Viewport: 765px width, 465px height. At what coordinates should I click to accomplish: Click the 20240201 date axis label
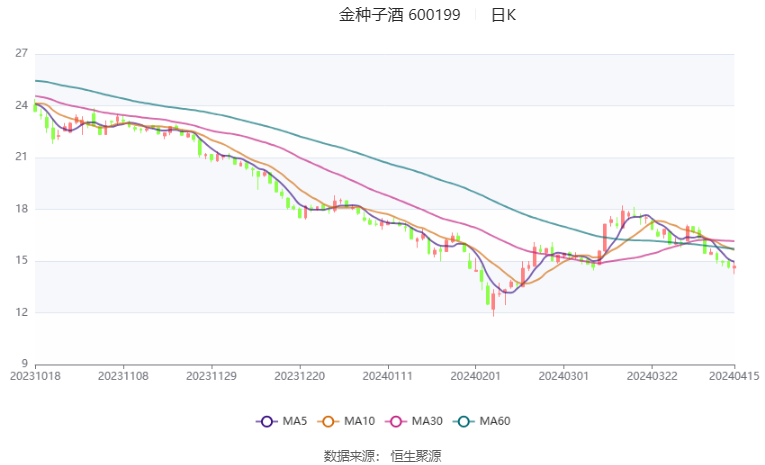tap(475, 376)
